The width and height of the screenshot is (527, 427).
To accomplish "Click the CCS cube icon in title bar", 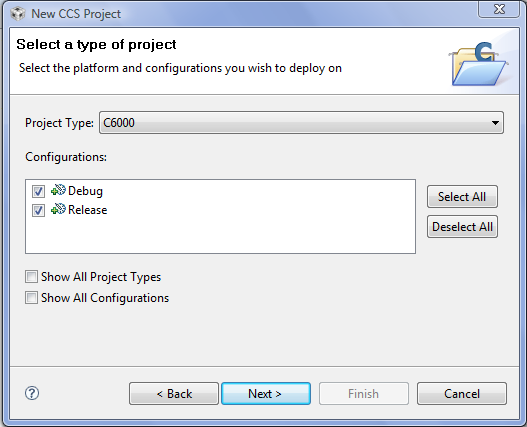I will pyautogui.click(x=18, y=14).
